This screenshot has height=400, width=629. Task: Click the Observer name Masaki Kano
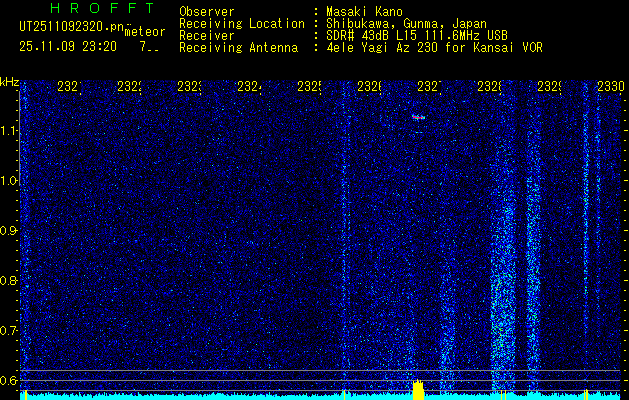coord(364,11)
